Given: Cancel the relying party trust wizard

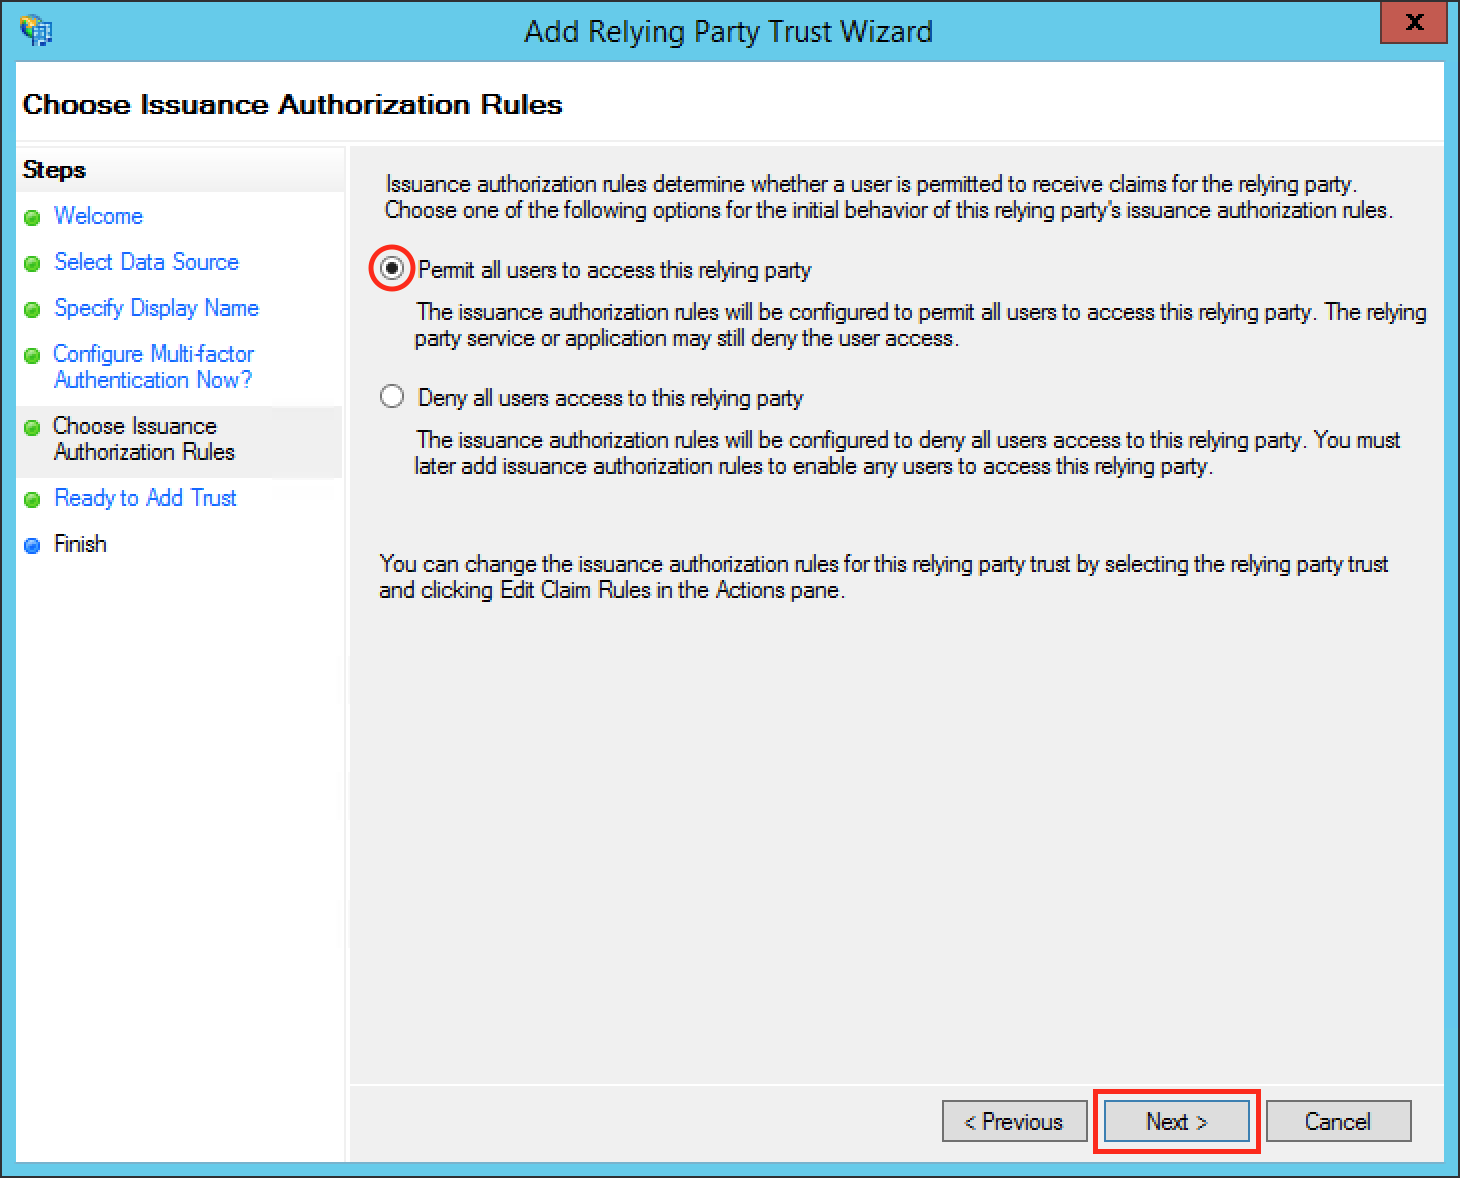Looking at the screenshot, I should pyautogui.click(x=1338, y=1121).
